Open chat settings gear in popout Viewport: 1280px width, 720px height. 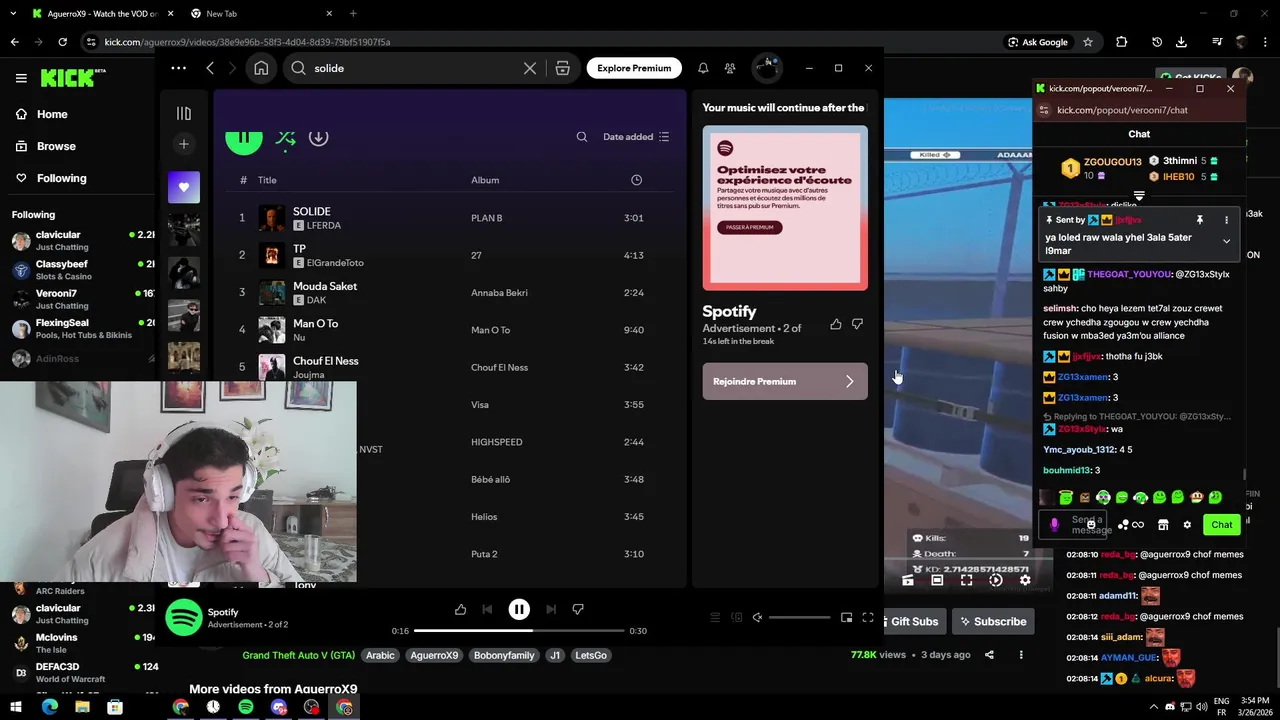coord(1187,524)
